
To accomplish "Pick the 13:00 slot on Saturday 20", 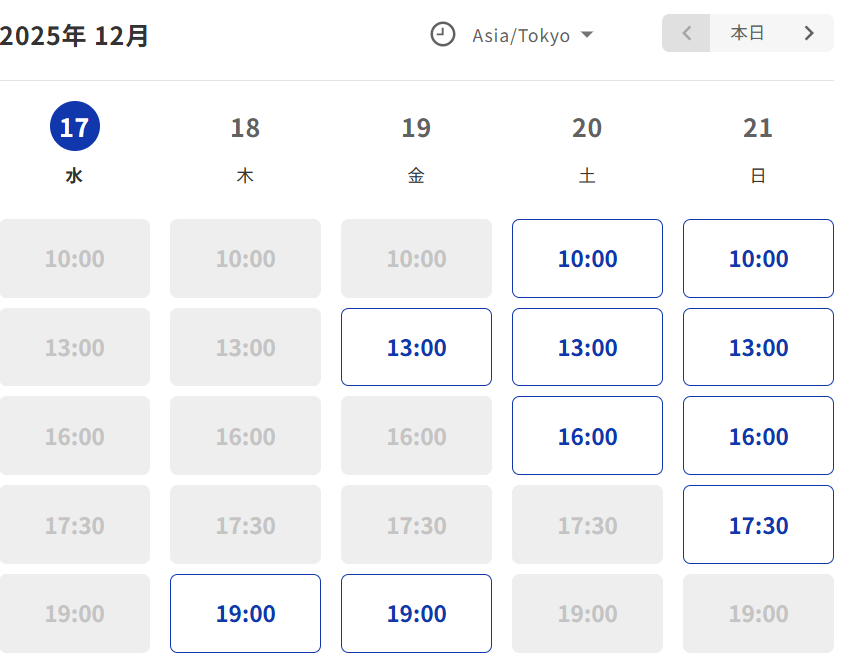I will tap(587, 348).
